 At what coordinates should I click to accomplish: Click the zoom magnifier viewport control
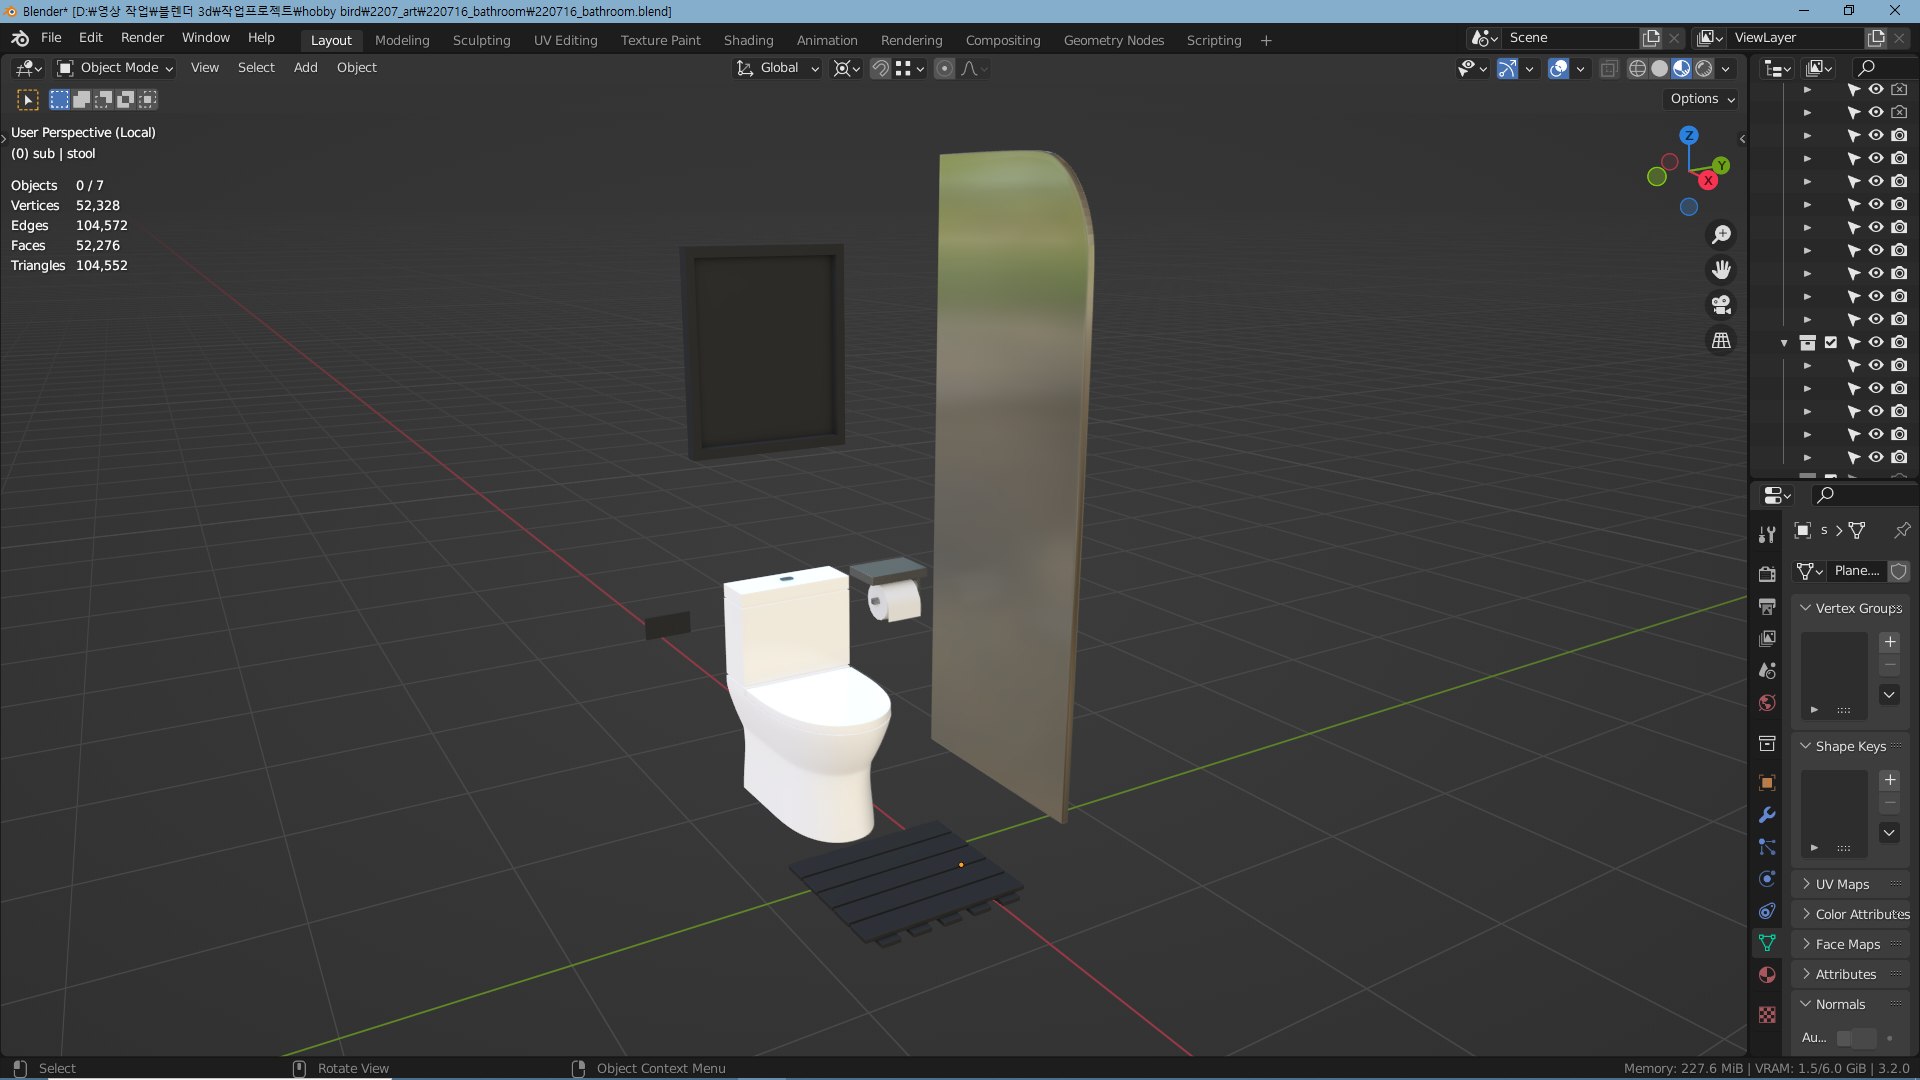coord(1721,234)
